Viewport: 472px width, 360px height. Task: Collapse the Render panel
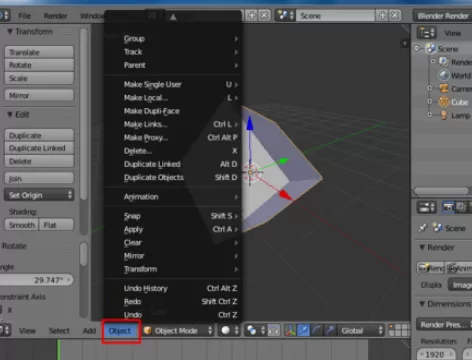point(422,247)
